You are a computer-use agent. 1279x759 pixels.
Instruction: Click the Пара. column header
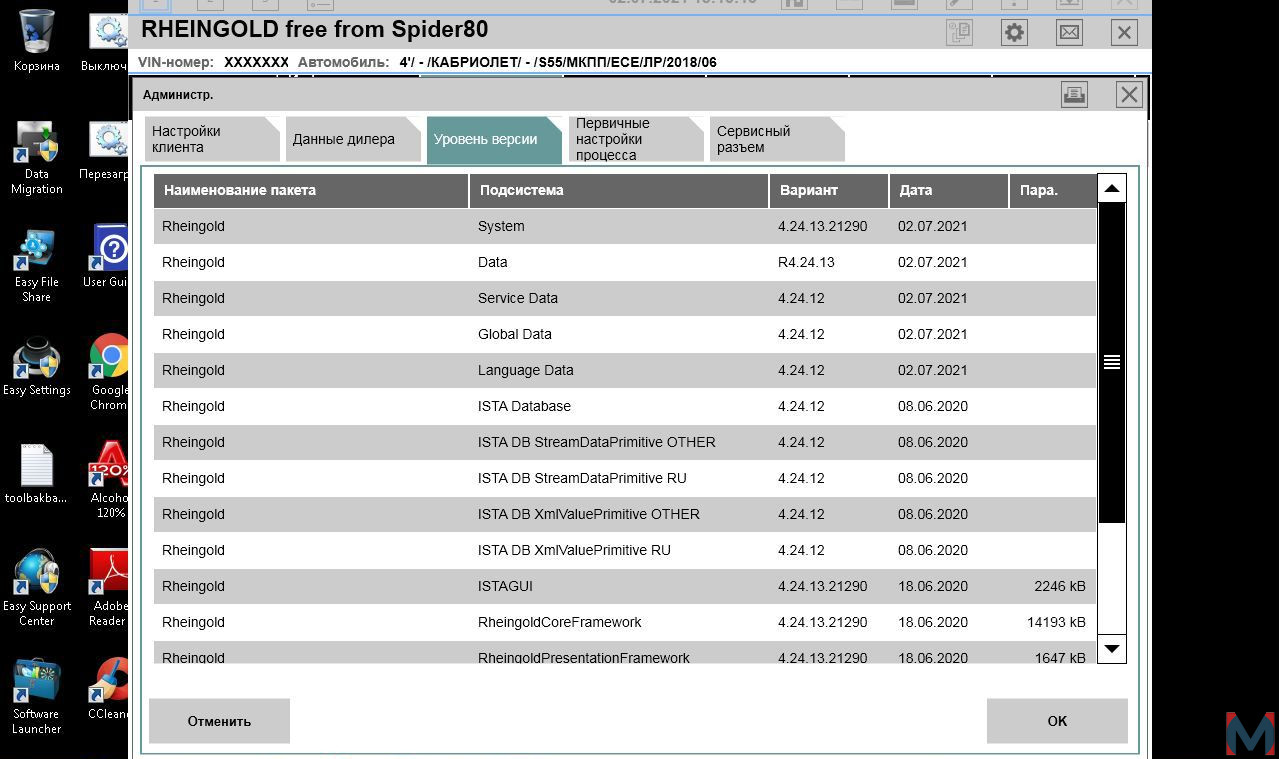(x=1053, y=190)
